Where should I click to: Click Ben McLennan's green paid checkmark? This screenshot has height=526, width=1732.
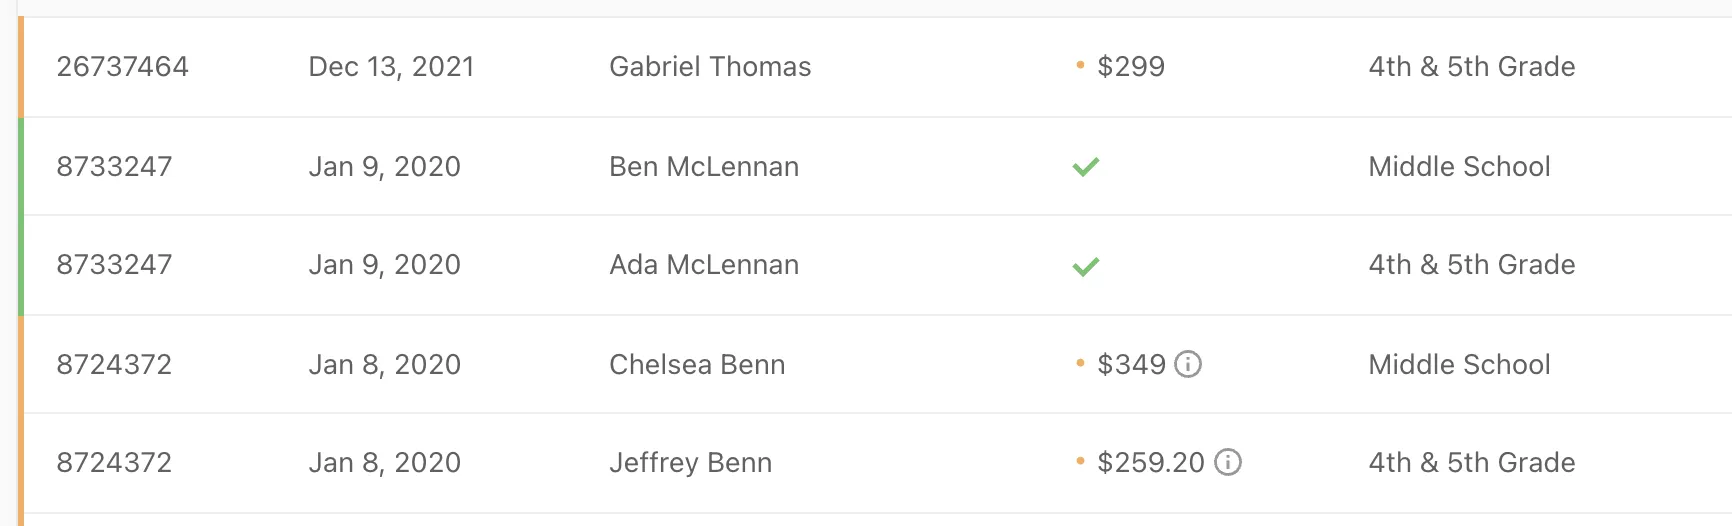point(1086,167)
